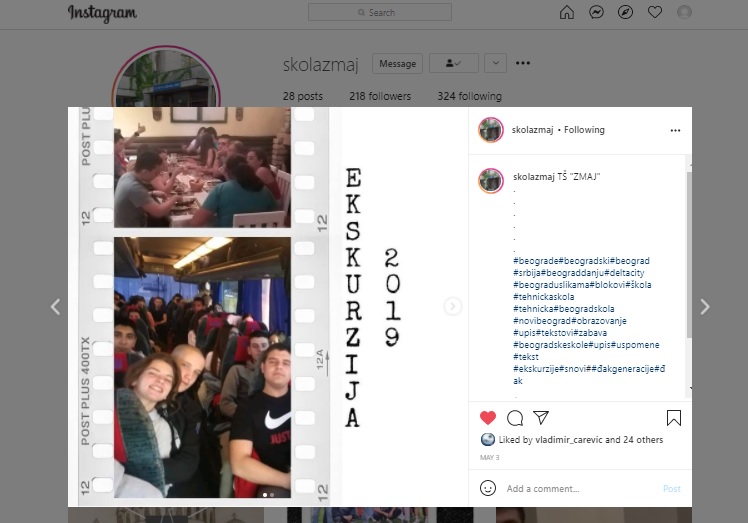Unlike the post with red heart
This screenshot has height=523, width=748.
point(488,418)
